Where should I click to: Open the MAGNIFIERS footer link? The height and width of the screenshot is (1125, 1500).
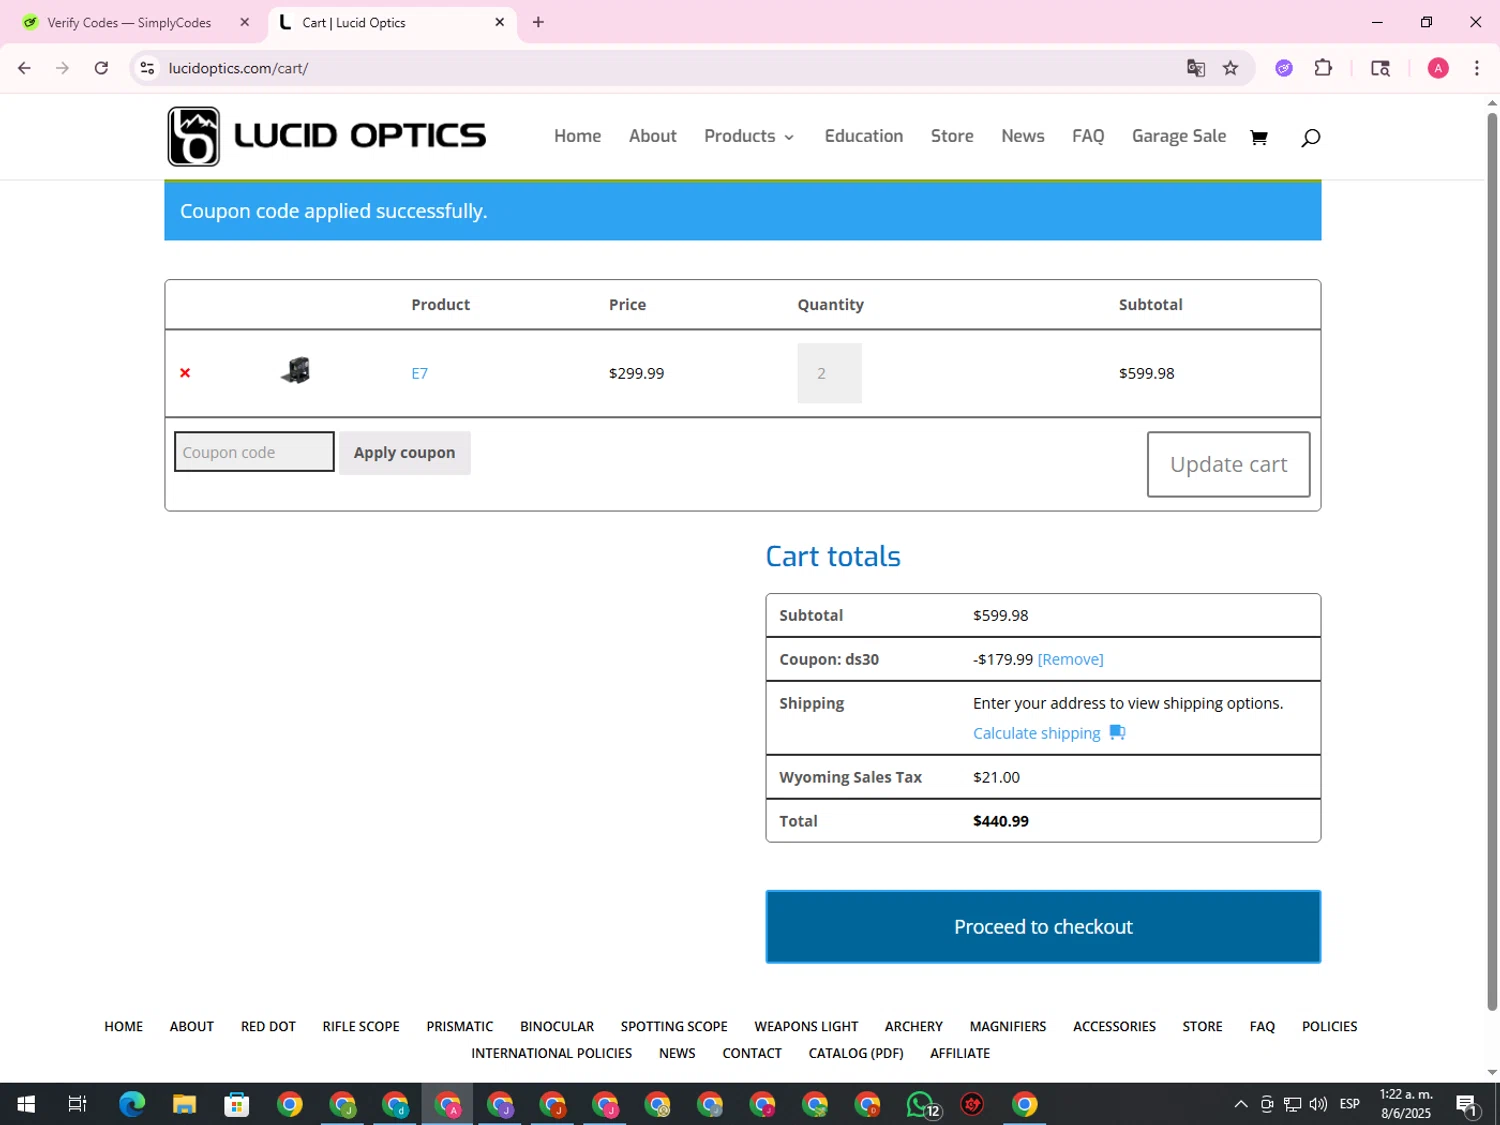tap(1008, 1026)
